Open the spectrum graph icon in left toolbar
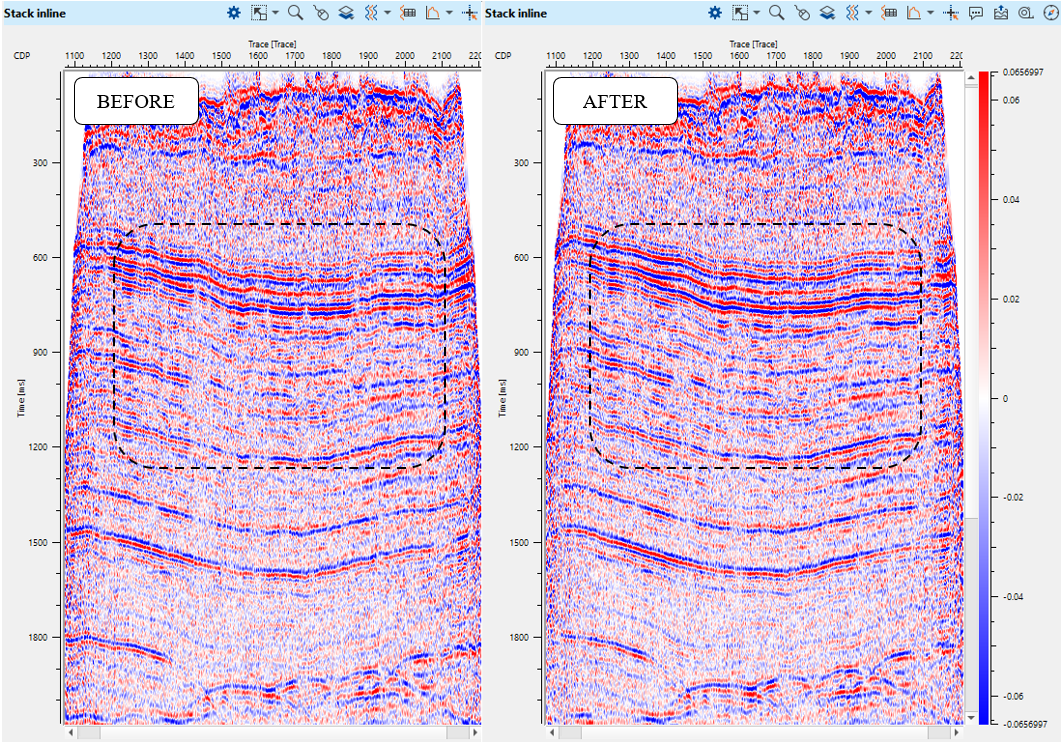This screenshot has height=742, width=1061. (x=434, y=13)
